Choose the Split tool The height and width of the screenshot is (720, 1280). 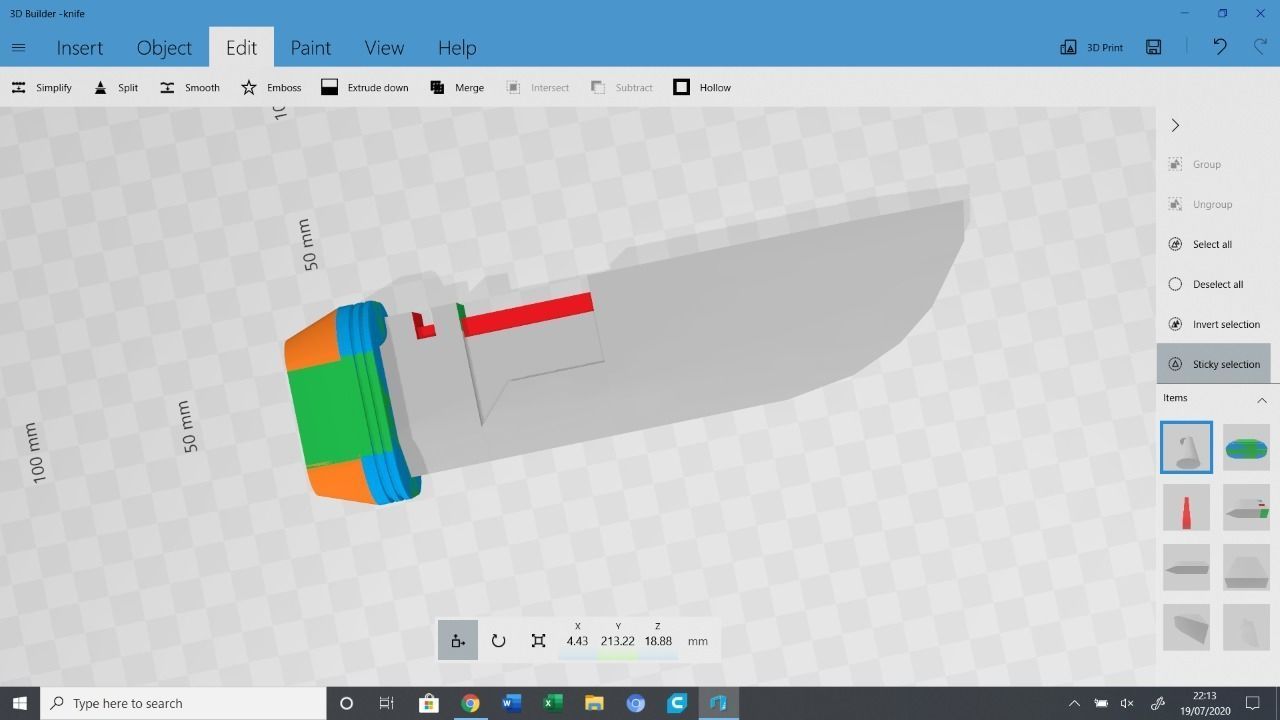[x=115, y=88]
